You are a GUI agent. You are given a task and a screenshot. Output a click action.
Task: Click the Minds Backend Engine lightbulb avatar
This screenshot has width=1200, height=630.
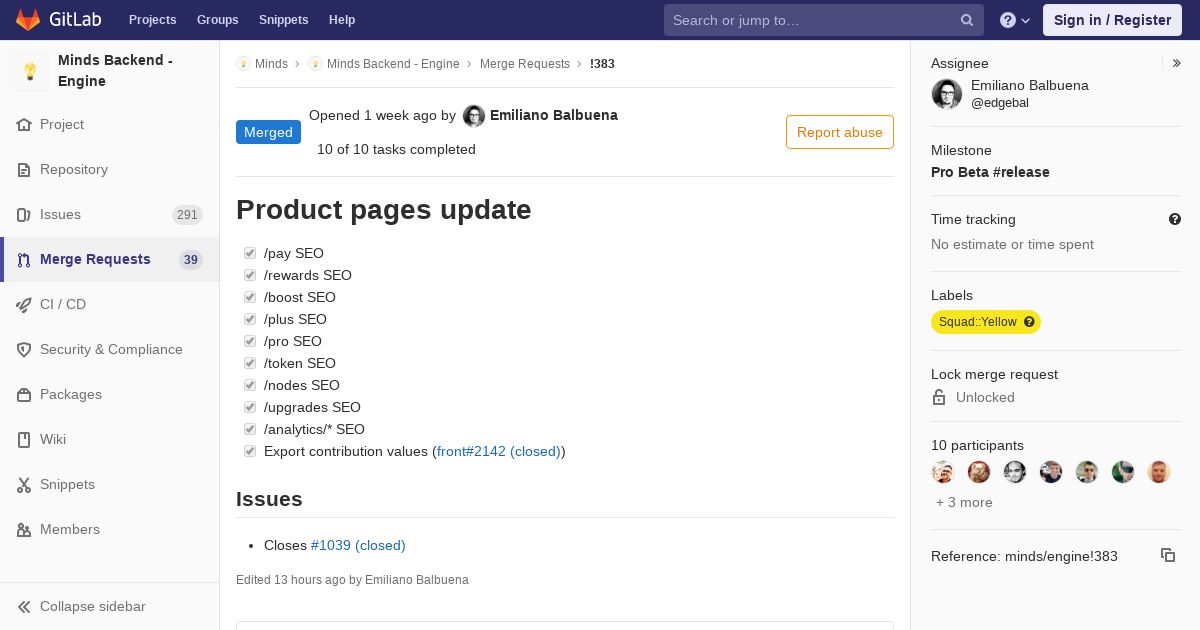30,71
